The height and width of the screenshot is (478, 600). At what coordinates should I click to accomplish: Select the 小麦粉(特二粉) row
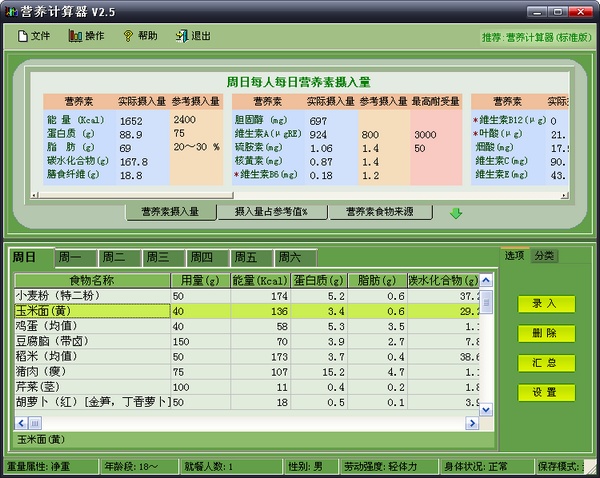247,296
